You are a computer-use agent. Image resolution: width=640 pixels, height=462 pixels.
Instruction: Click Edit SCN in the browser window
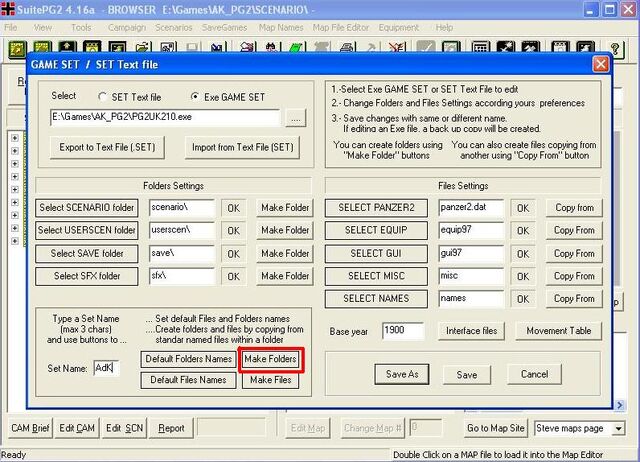point(124,429)
